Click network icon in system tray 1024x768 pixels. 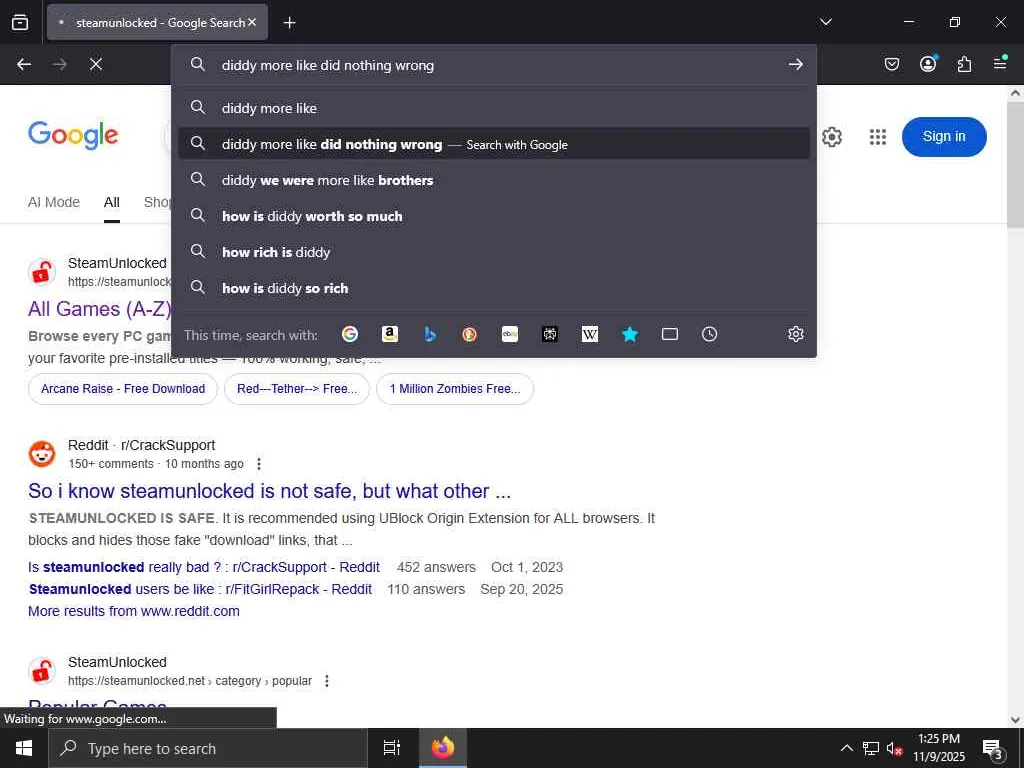click(871, 748)
